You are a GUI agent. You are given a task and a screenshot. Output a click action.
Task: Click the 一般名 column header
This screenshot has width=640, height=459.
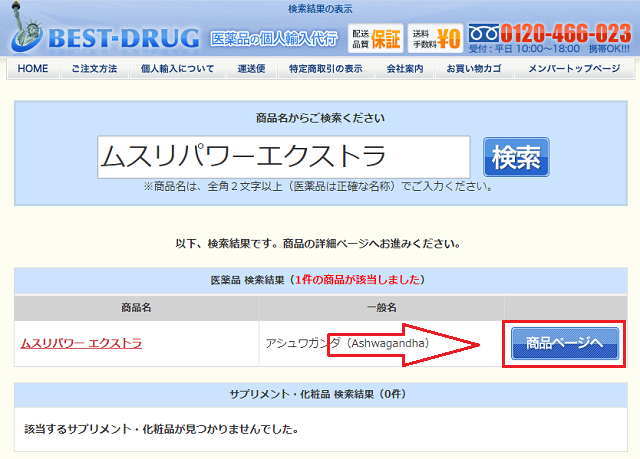(381, 308)
